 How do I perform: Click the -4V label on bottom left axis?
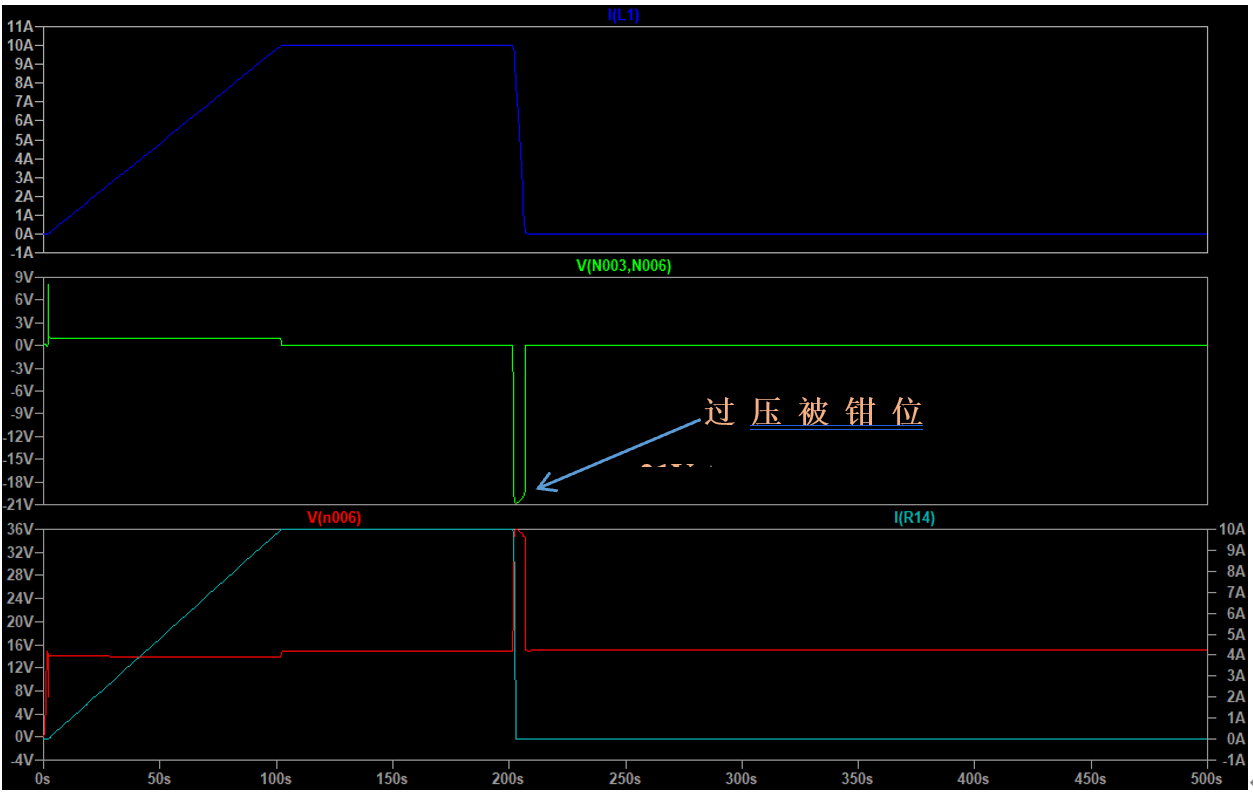21,760
